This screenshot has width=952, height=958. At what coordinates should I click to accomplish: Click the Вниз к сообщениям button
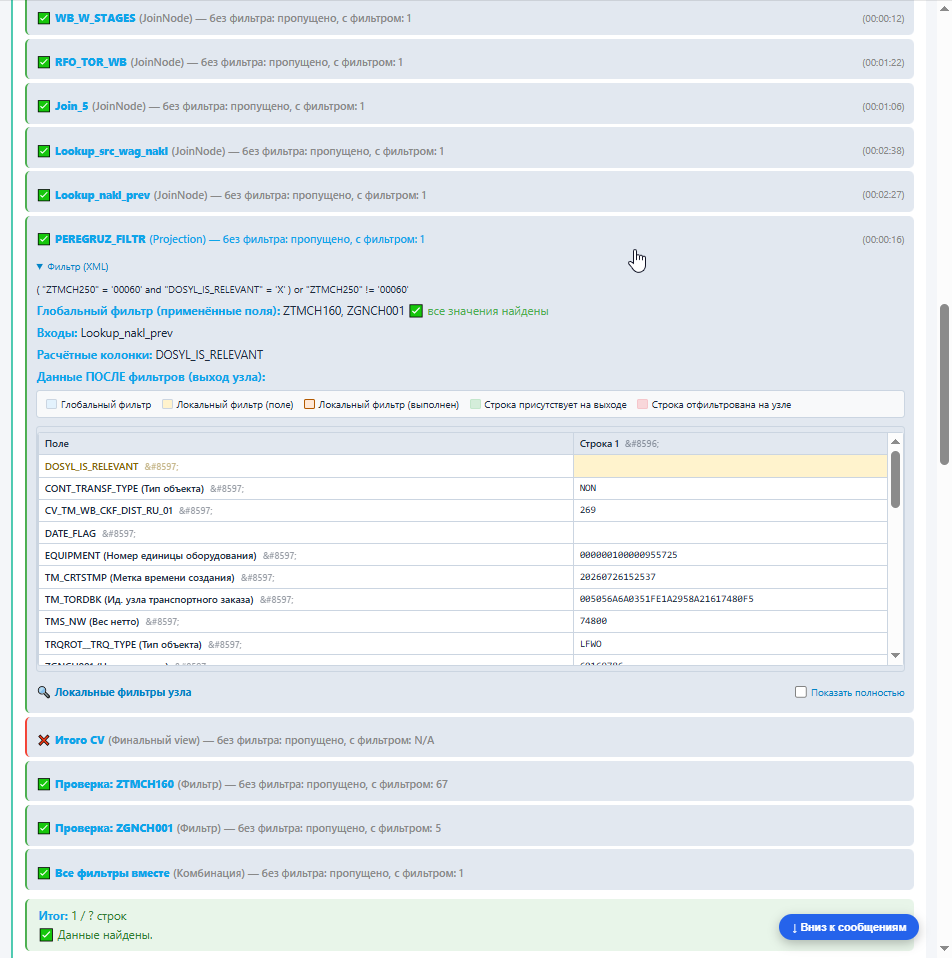[x=849, y=927]
